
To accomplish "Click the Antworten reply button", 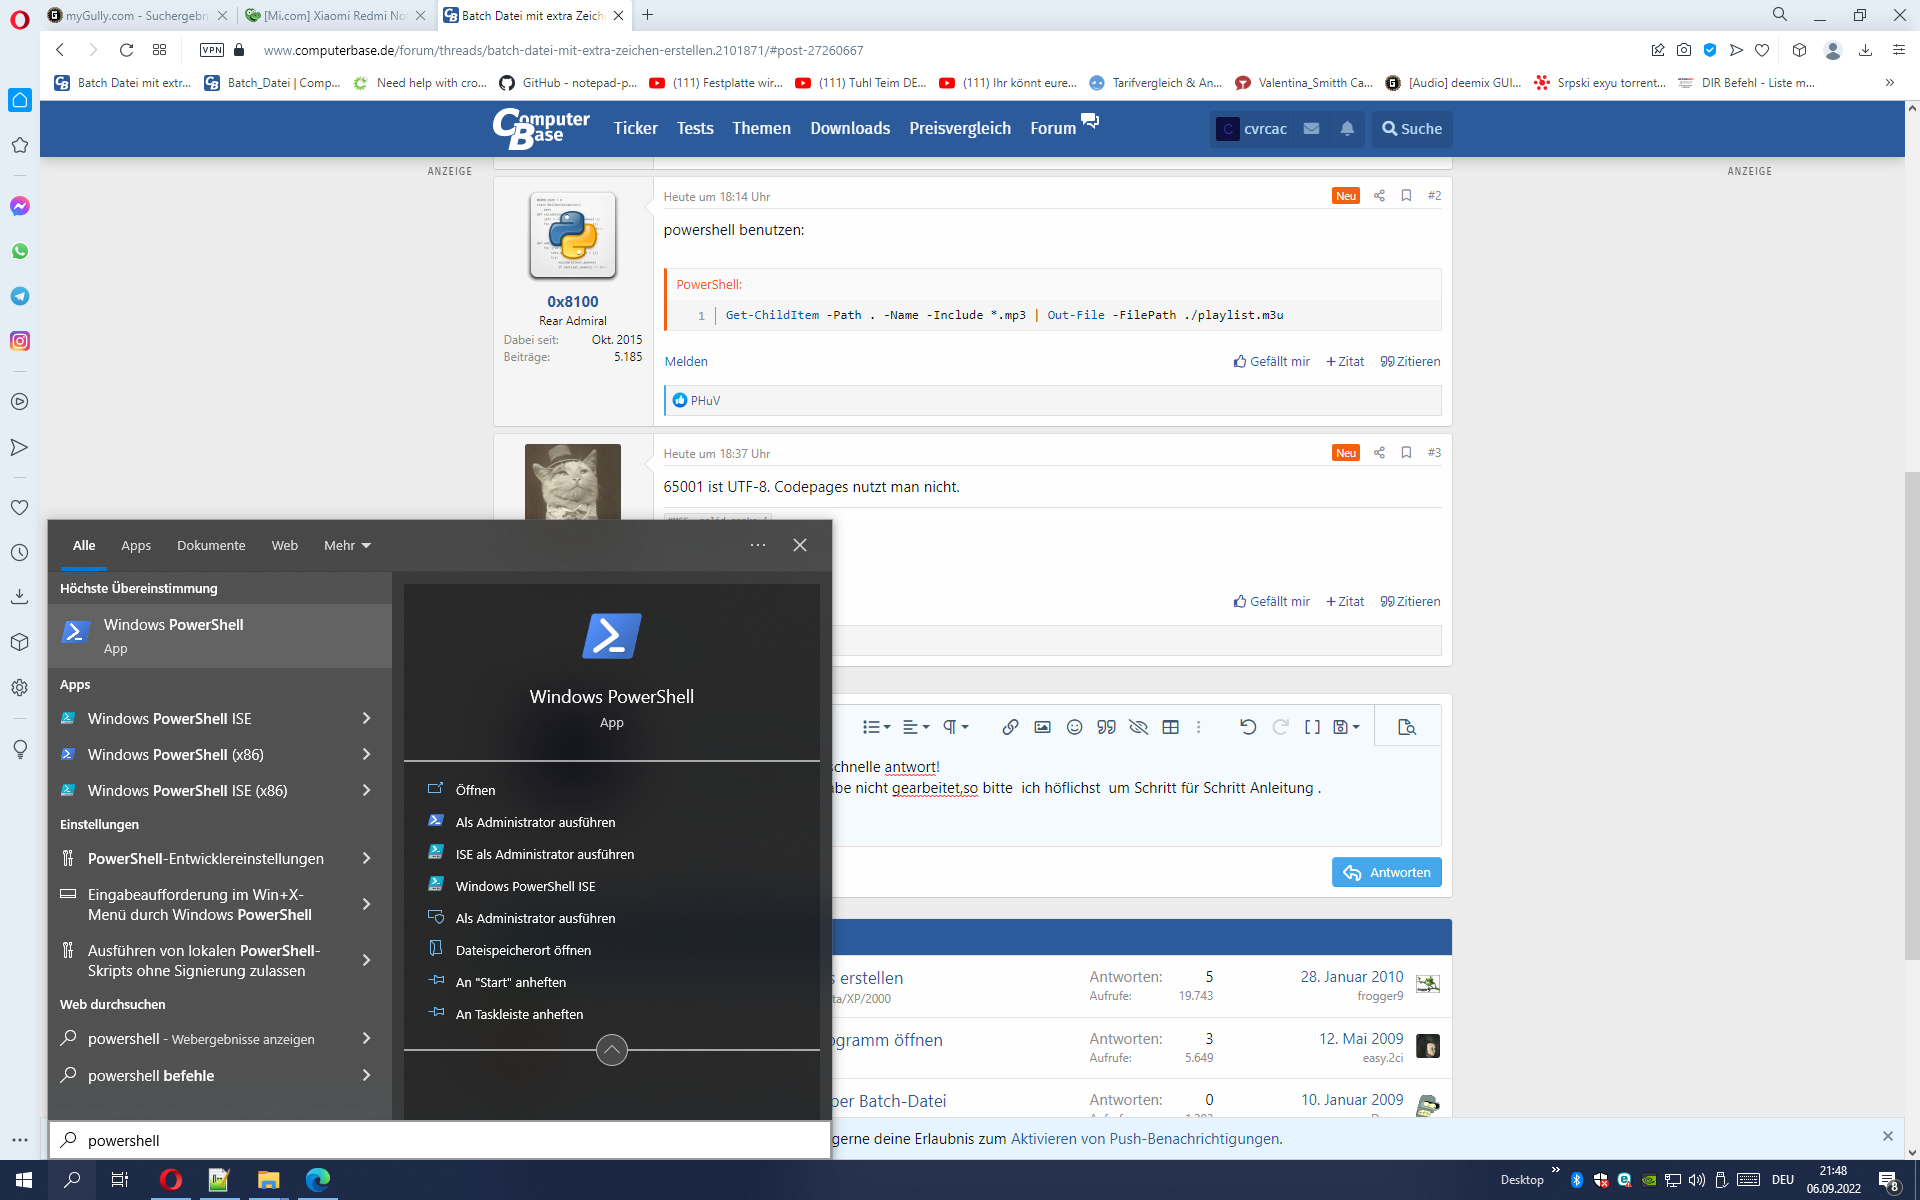I will [1386, 872].
